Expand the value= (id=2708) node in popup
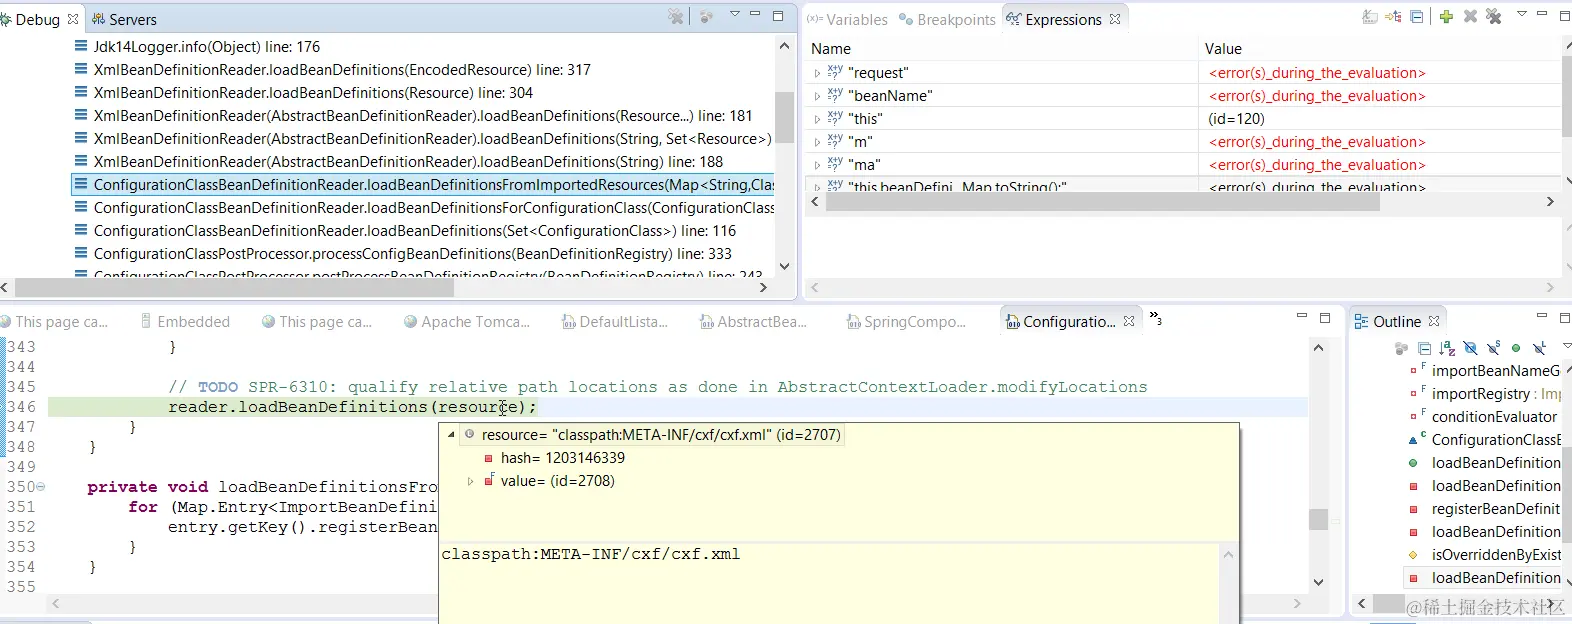This screenshot has width=1572, height=624. click(471, 481)
